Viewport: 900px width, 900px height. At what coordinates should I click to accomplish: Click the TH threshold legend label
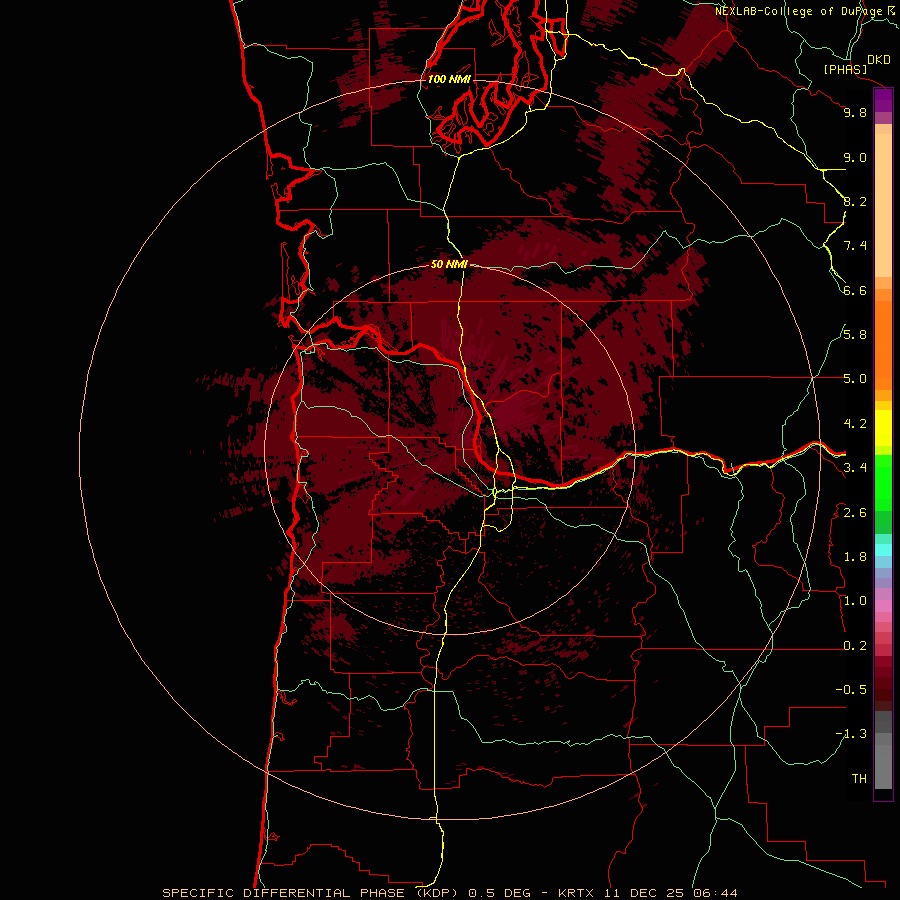coord(859,779)
